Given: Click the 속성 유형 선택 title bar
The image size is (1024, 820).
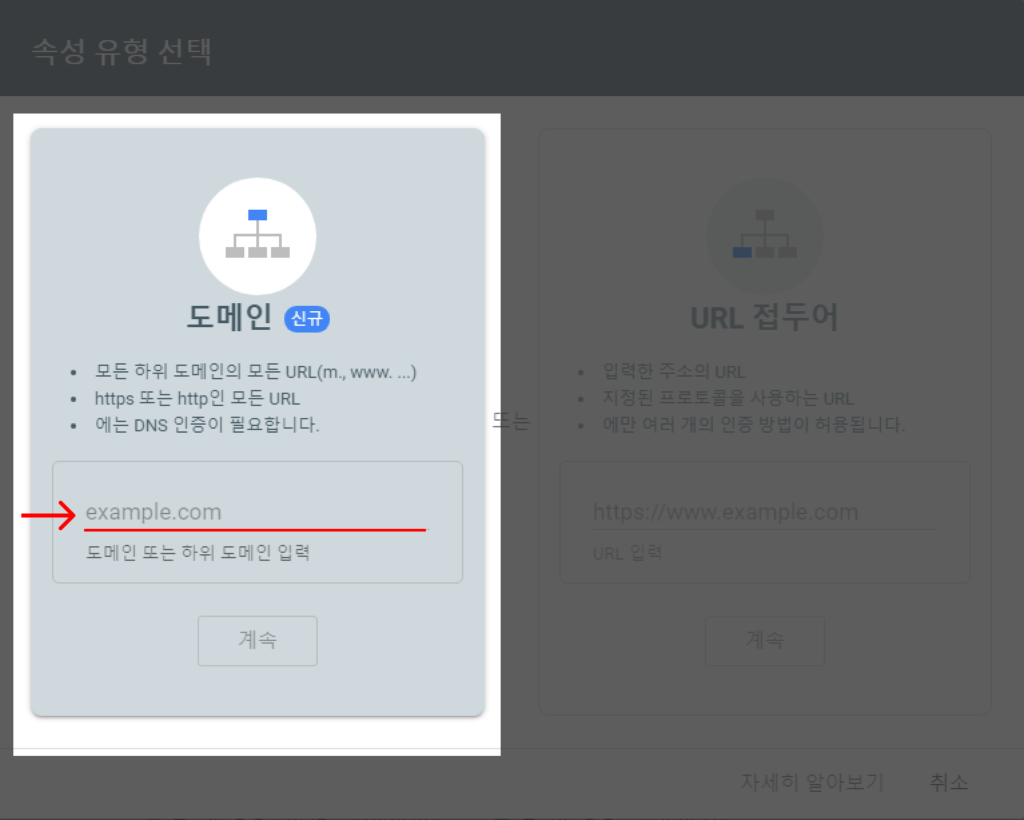Looking at the screenshot, I should tap(120, 48).
